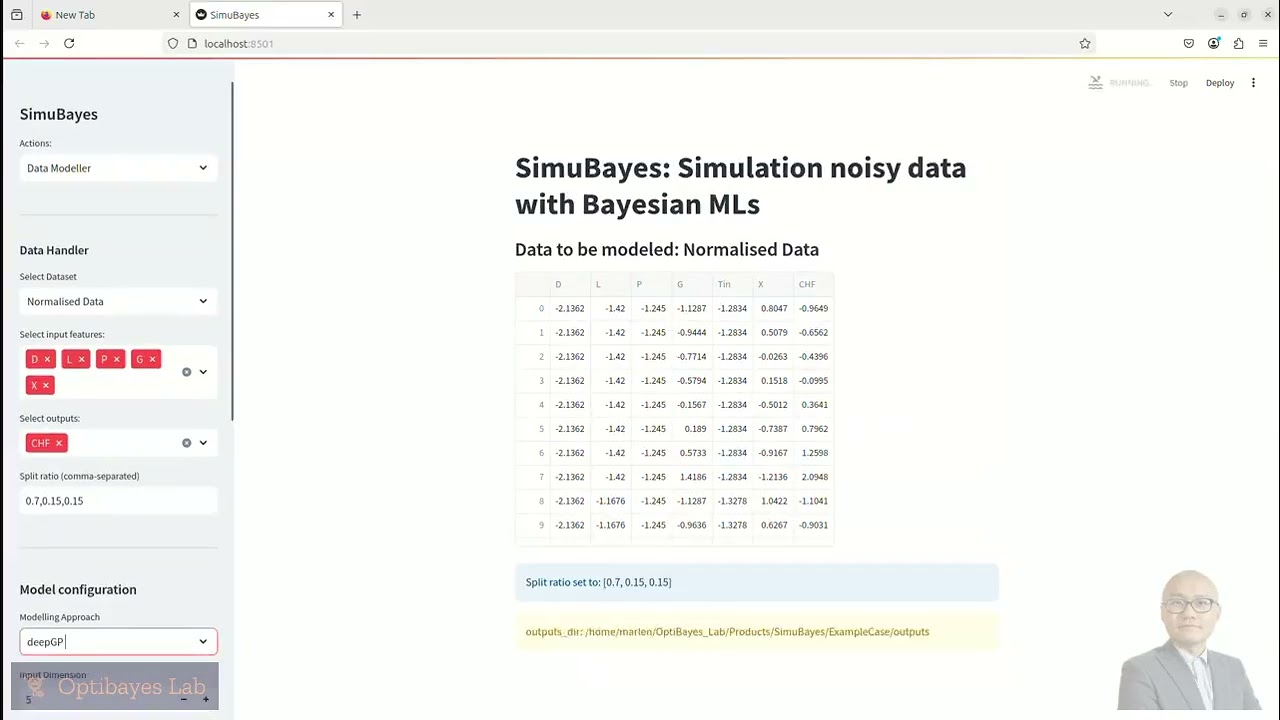
Task: Open Firefox View from tab bar icon
Action: coord(17,15)
